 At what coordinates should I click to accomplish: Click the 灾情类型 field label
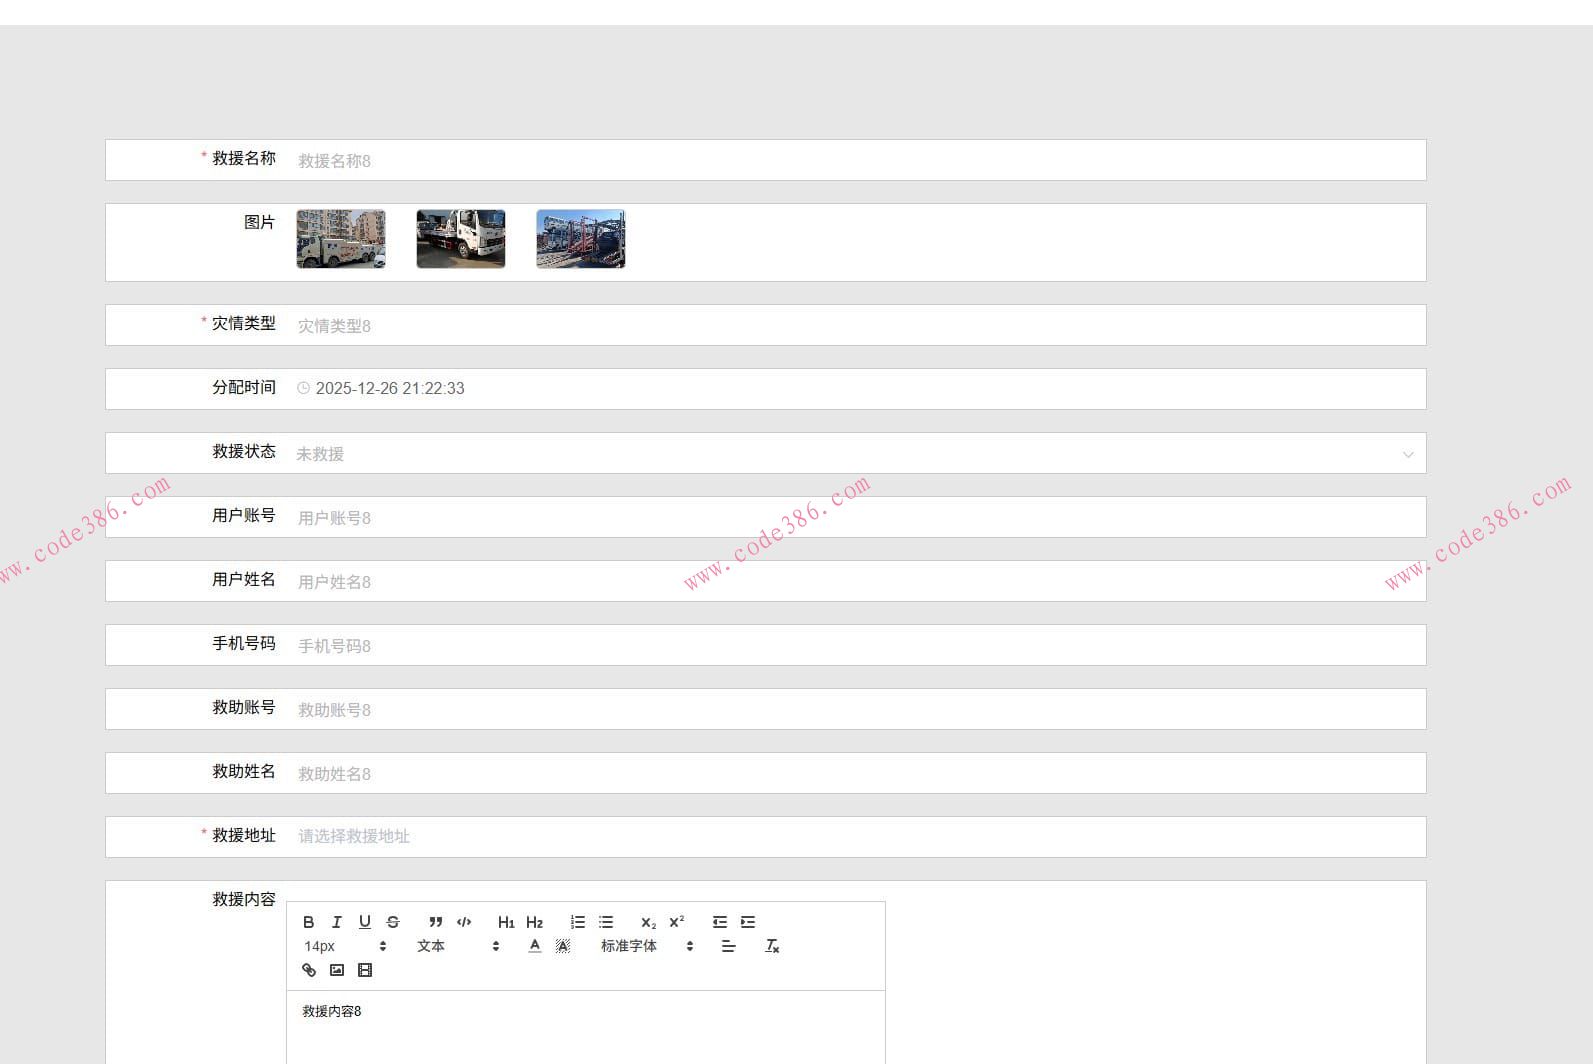point(244,323)
